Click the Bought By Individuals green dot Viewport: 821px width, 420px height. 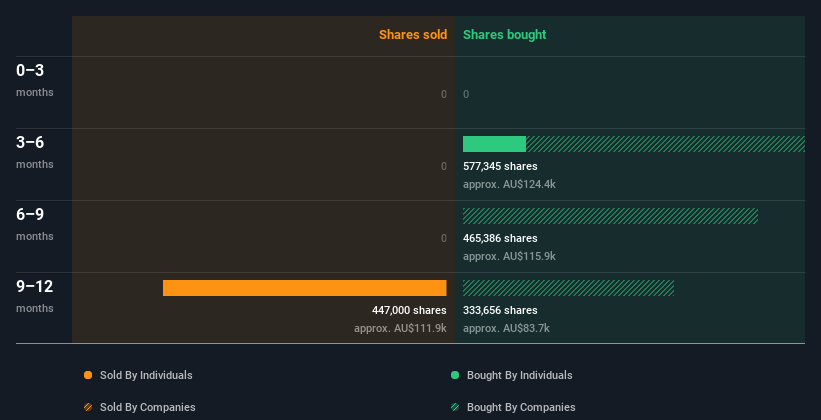point(455,375)
